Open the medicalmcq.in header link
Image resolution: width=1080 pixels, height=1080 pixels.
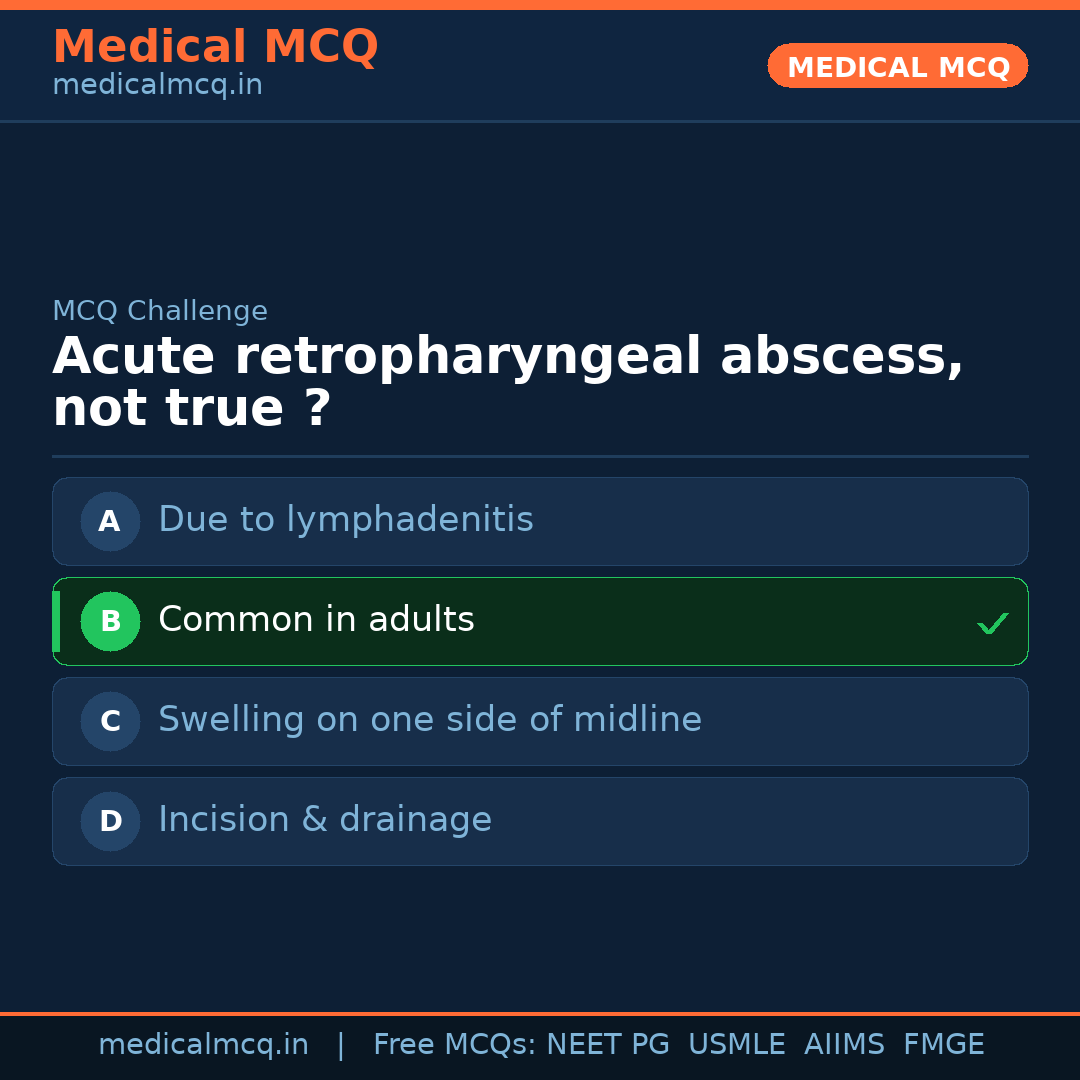click(156, 84)
